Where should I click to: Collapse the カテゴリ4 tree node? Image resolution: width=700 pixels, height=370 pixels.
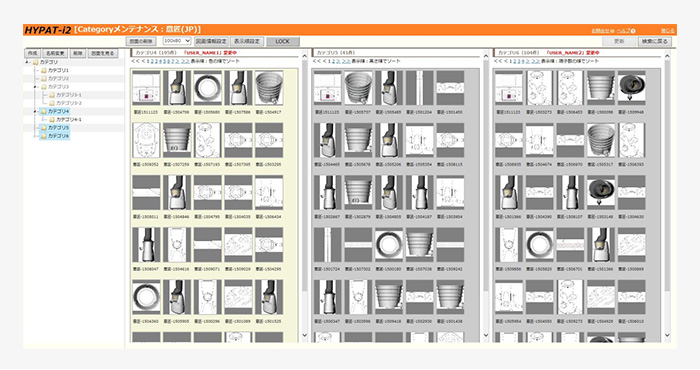point(36,111)
